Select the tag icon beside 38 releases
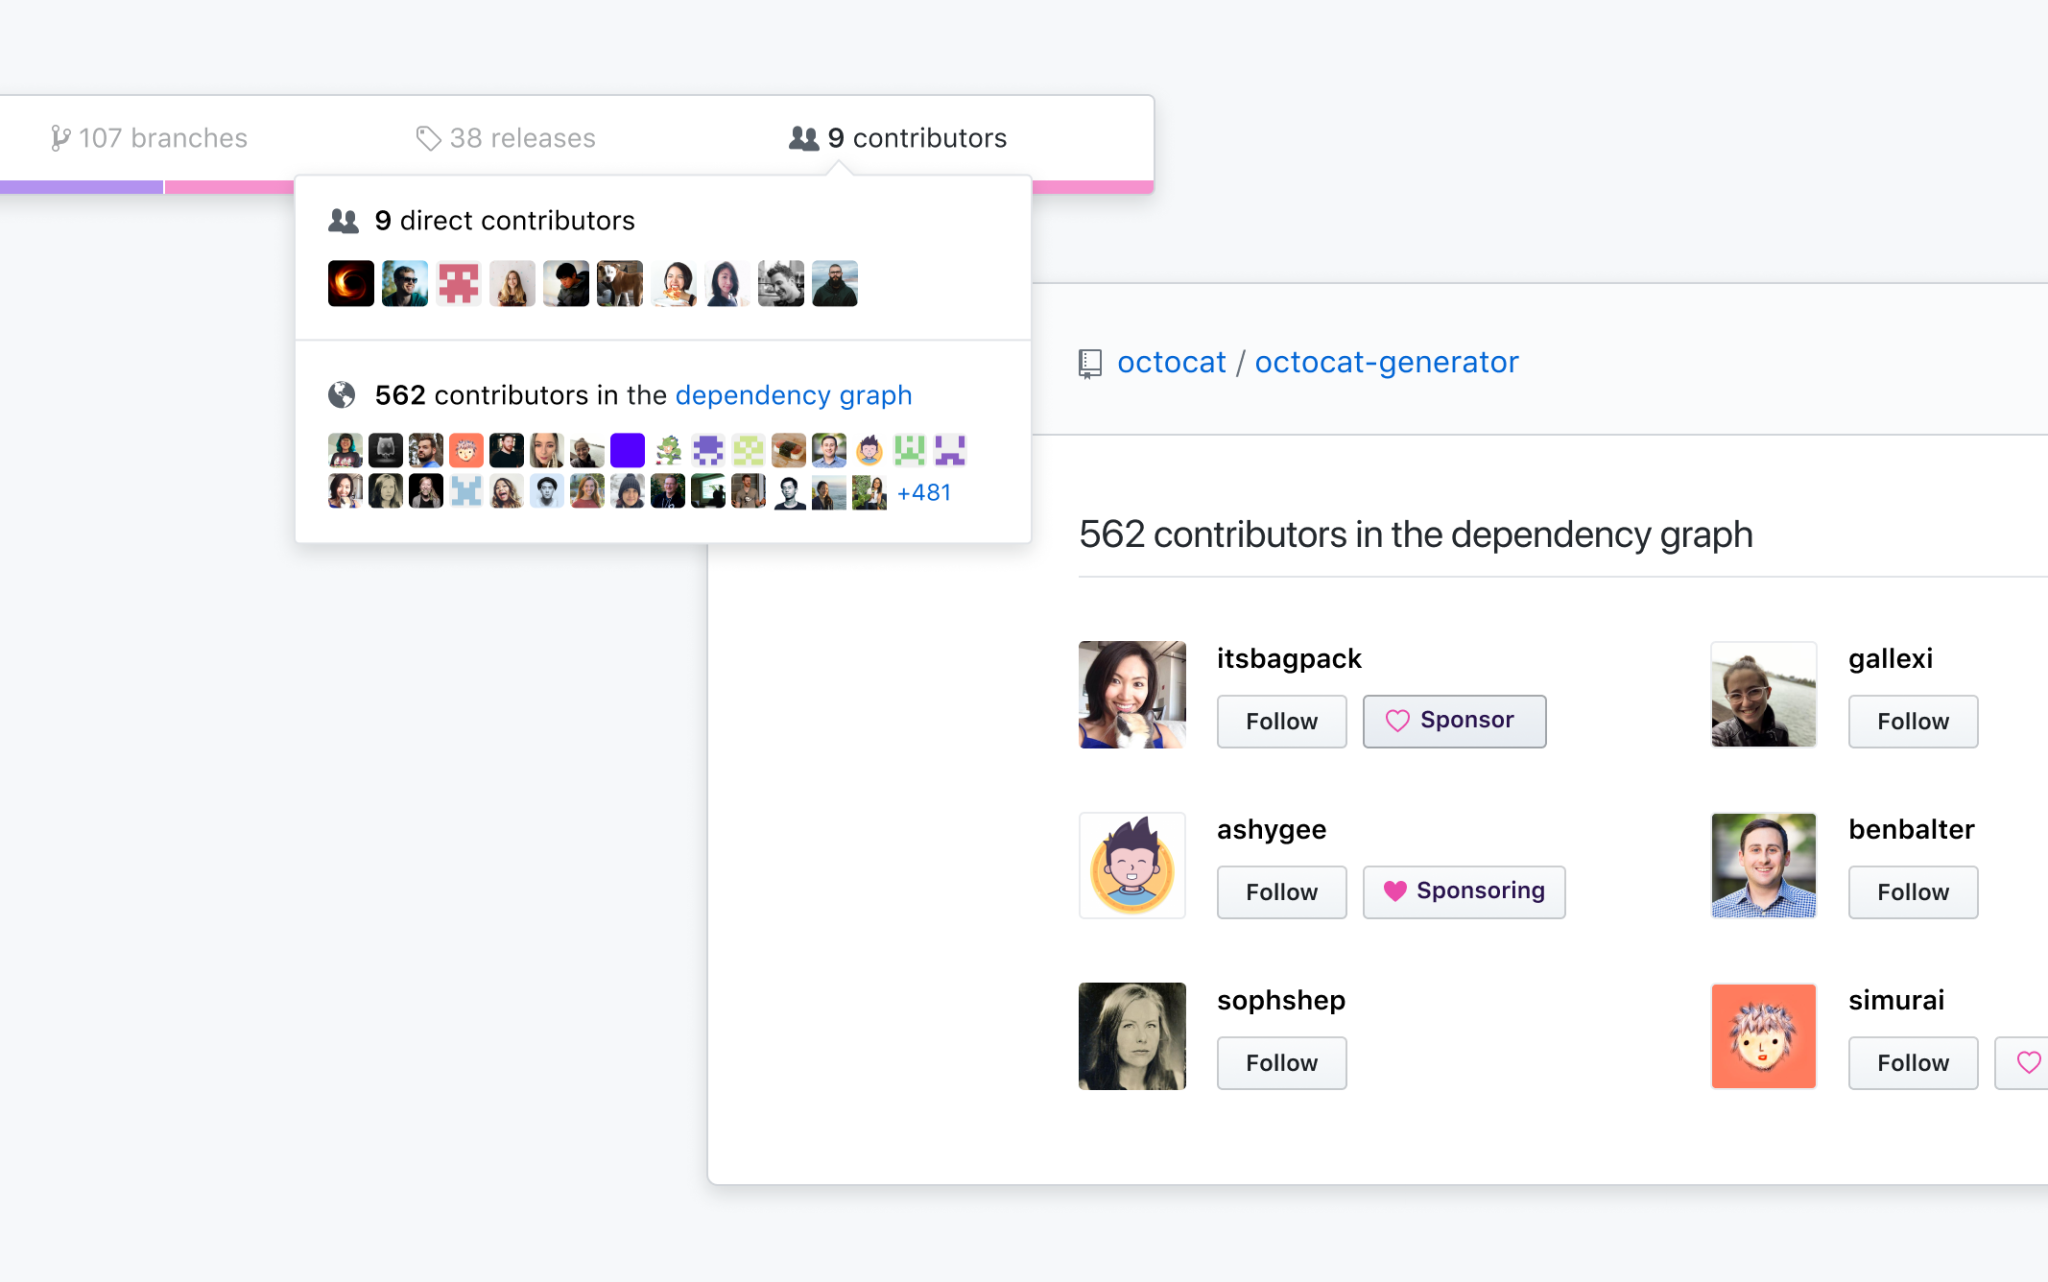The height and width of the screenshot is (1282, 2048). (x=427, y=138)
